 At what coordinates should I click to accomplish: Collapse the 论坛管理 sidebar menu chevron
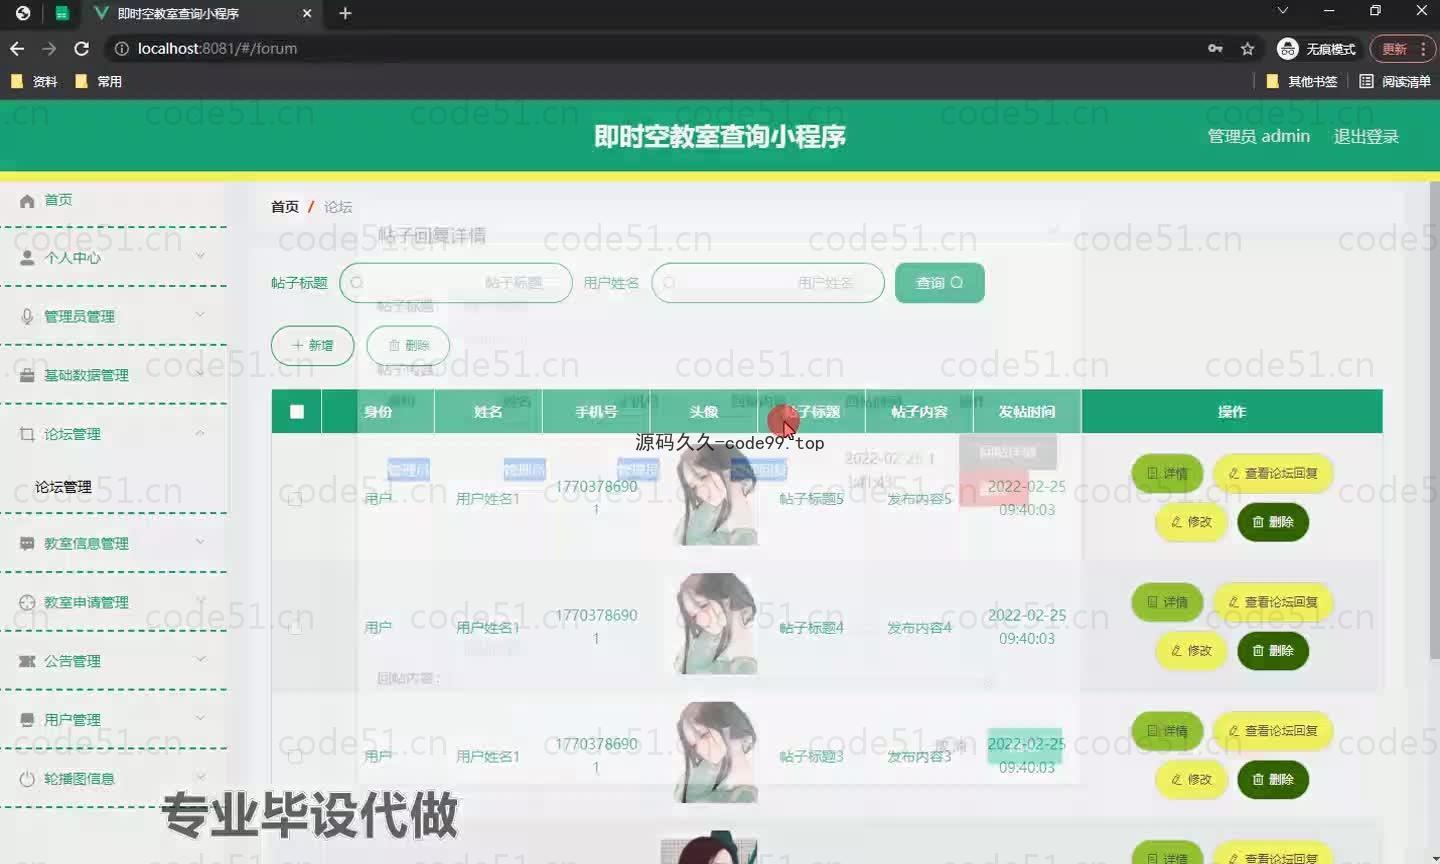[200, 433]
